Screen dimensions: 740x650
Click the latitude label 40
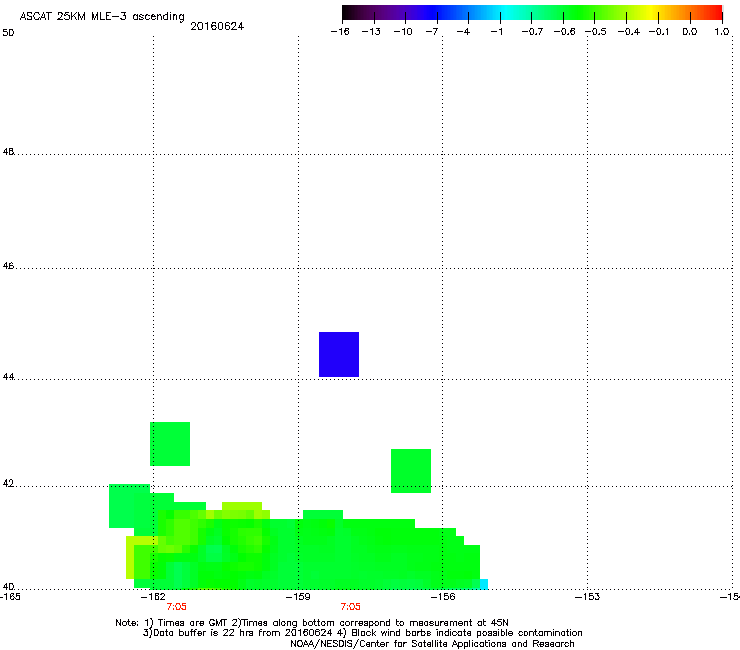click(x=8, y=587)
